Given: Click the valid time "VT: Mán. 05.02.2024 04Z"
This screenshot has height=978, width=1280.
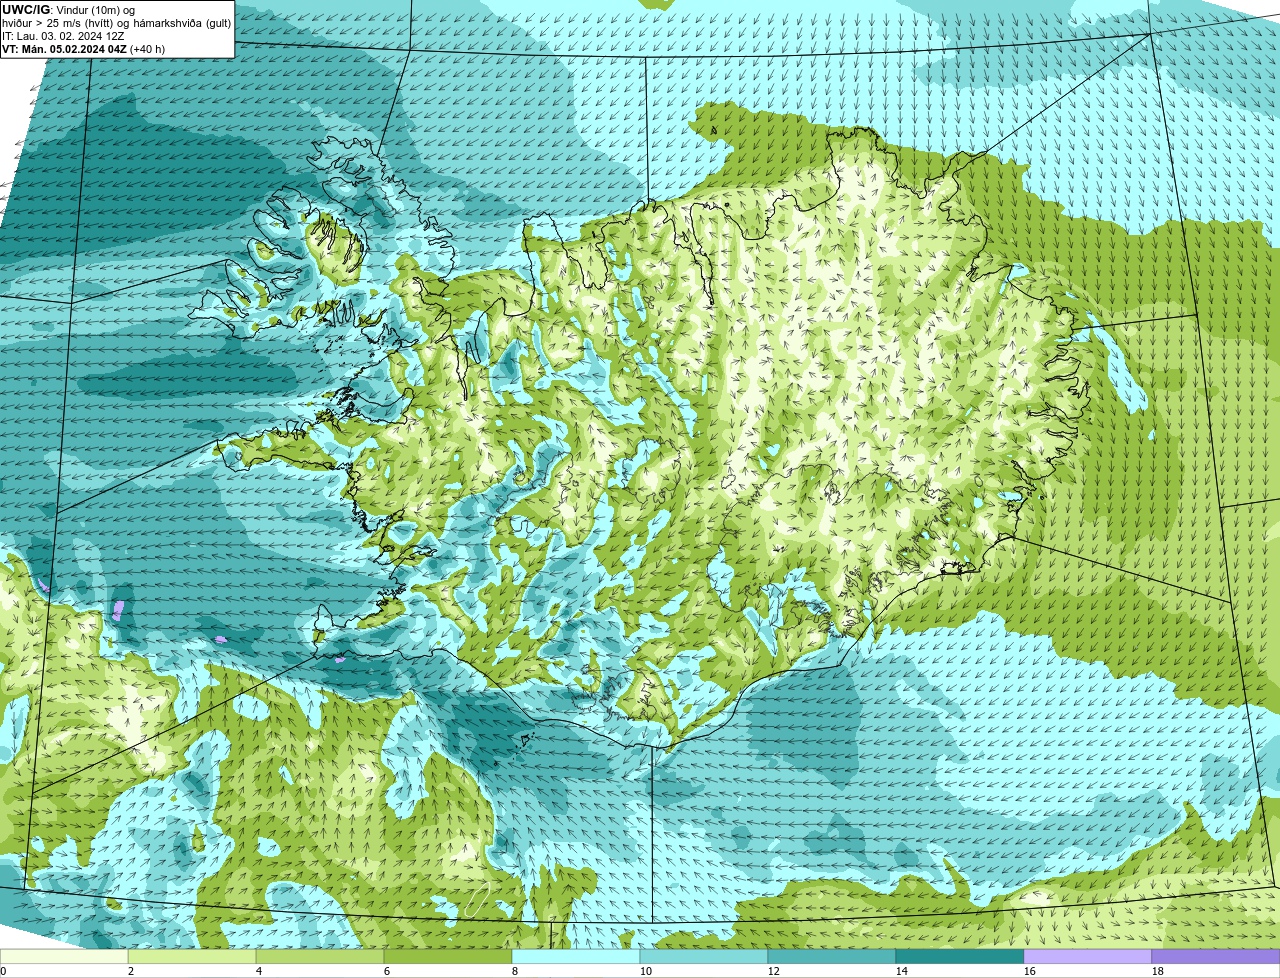Looking at the screenshot, I should (64, 48).
